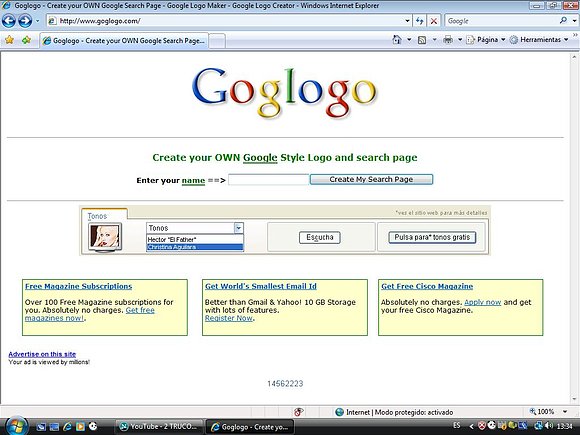Expand the toolbar overflow chevron
The width and height of the screenshot is (580, 435).
[x=576, y=35]
